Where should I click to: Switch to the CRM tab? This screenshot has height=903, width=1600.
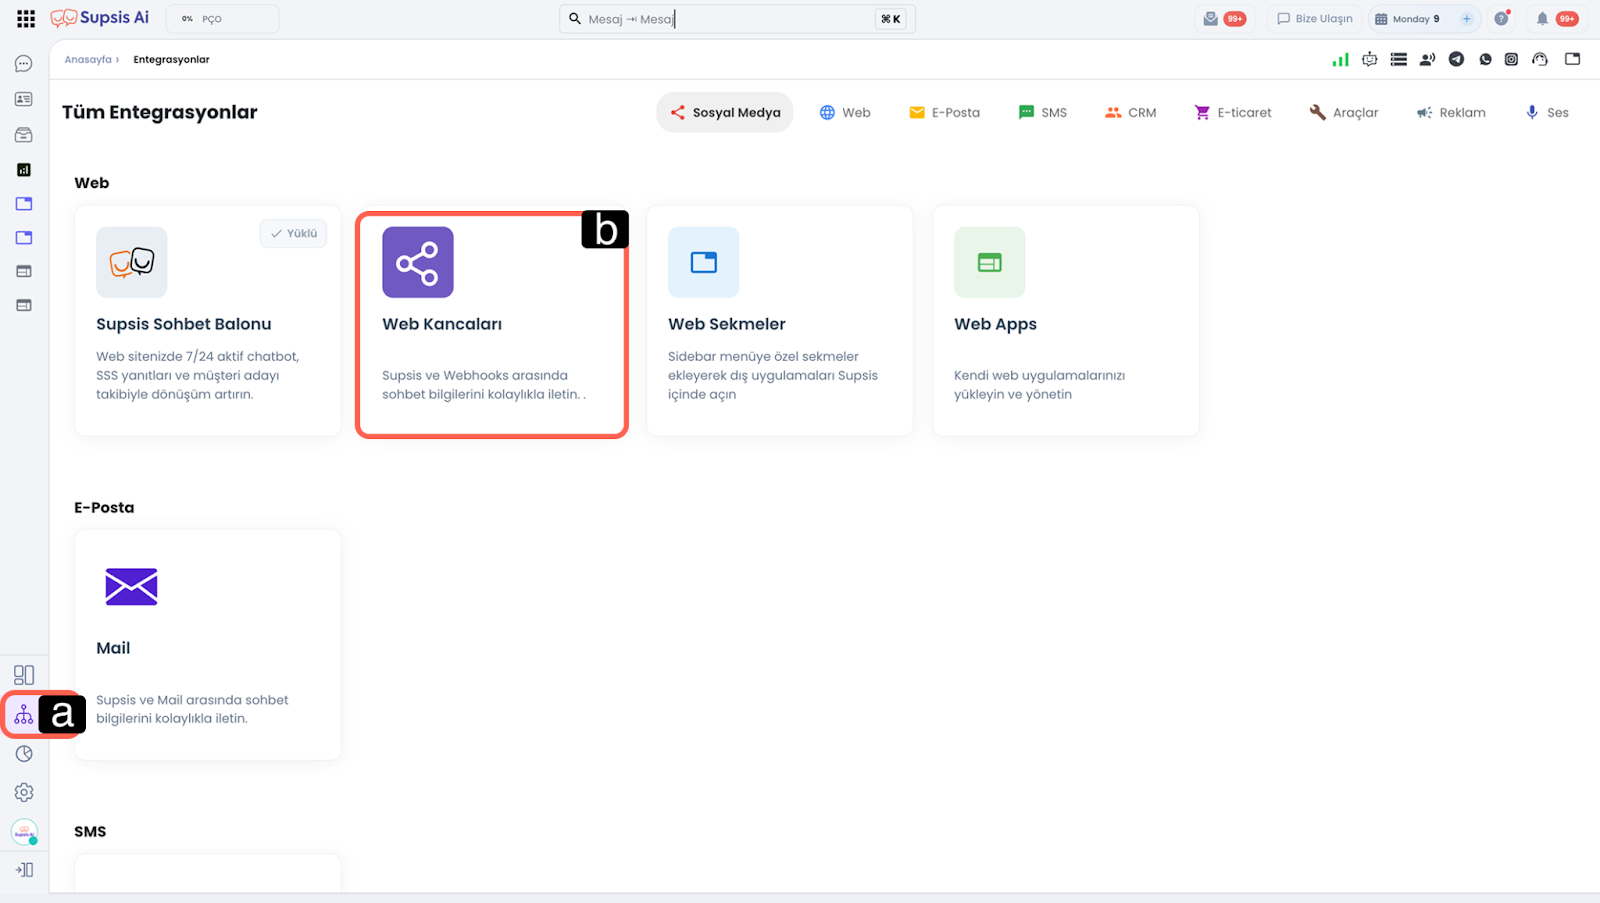point(1131,113)
